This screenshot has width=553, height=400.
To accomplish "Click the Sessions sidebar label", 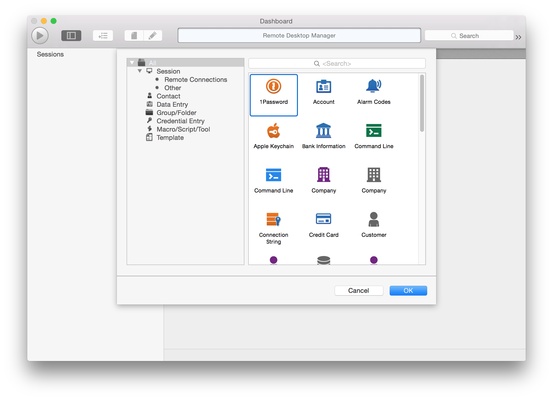I will point(50,54).
